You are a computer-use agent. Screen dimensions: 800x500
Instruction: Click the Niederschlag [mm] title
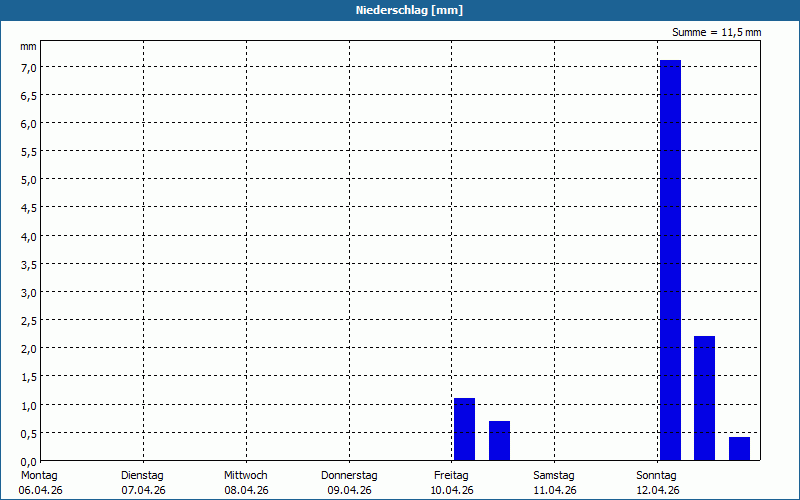(x=409, y=10)
